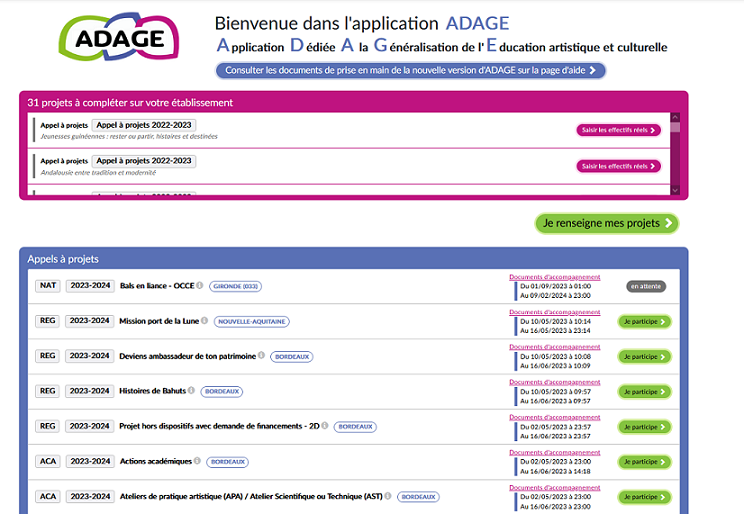This screenshot has height=514, width=744.
Task: Click the NOUVELLE-AQUITAINE tag
Action: pyautogui.click(x=251, y=321)
